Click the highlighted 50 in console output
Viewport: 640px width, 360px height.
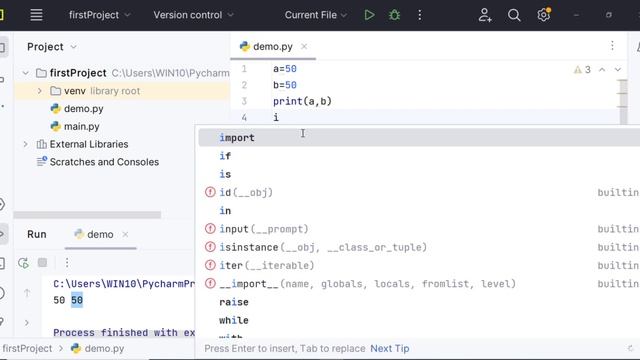(x=77, y=300)
